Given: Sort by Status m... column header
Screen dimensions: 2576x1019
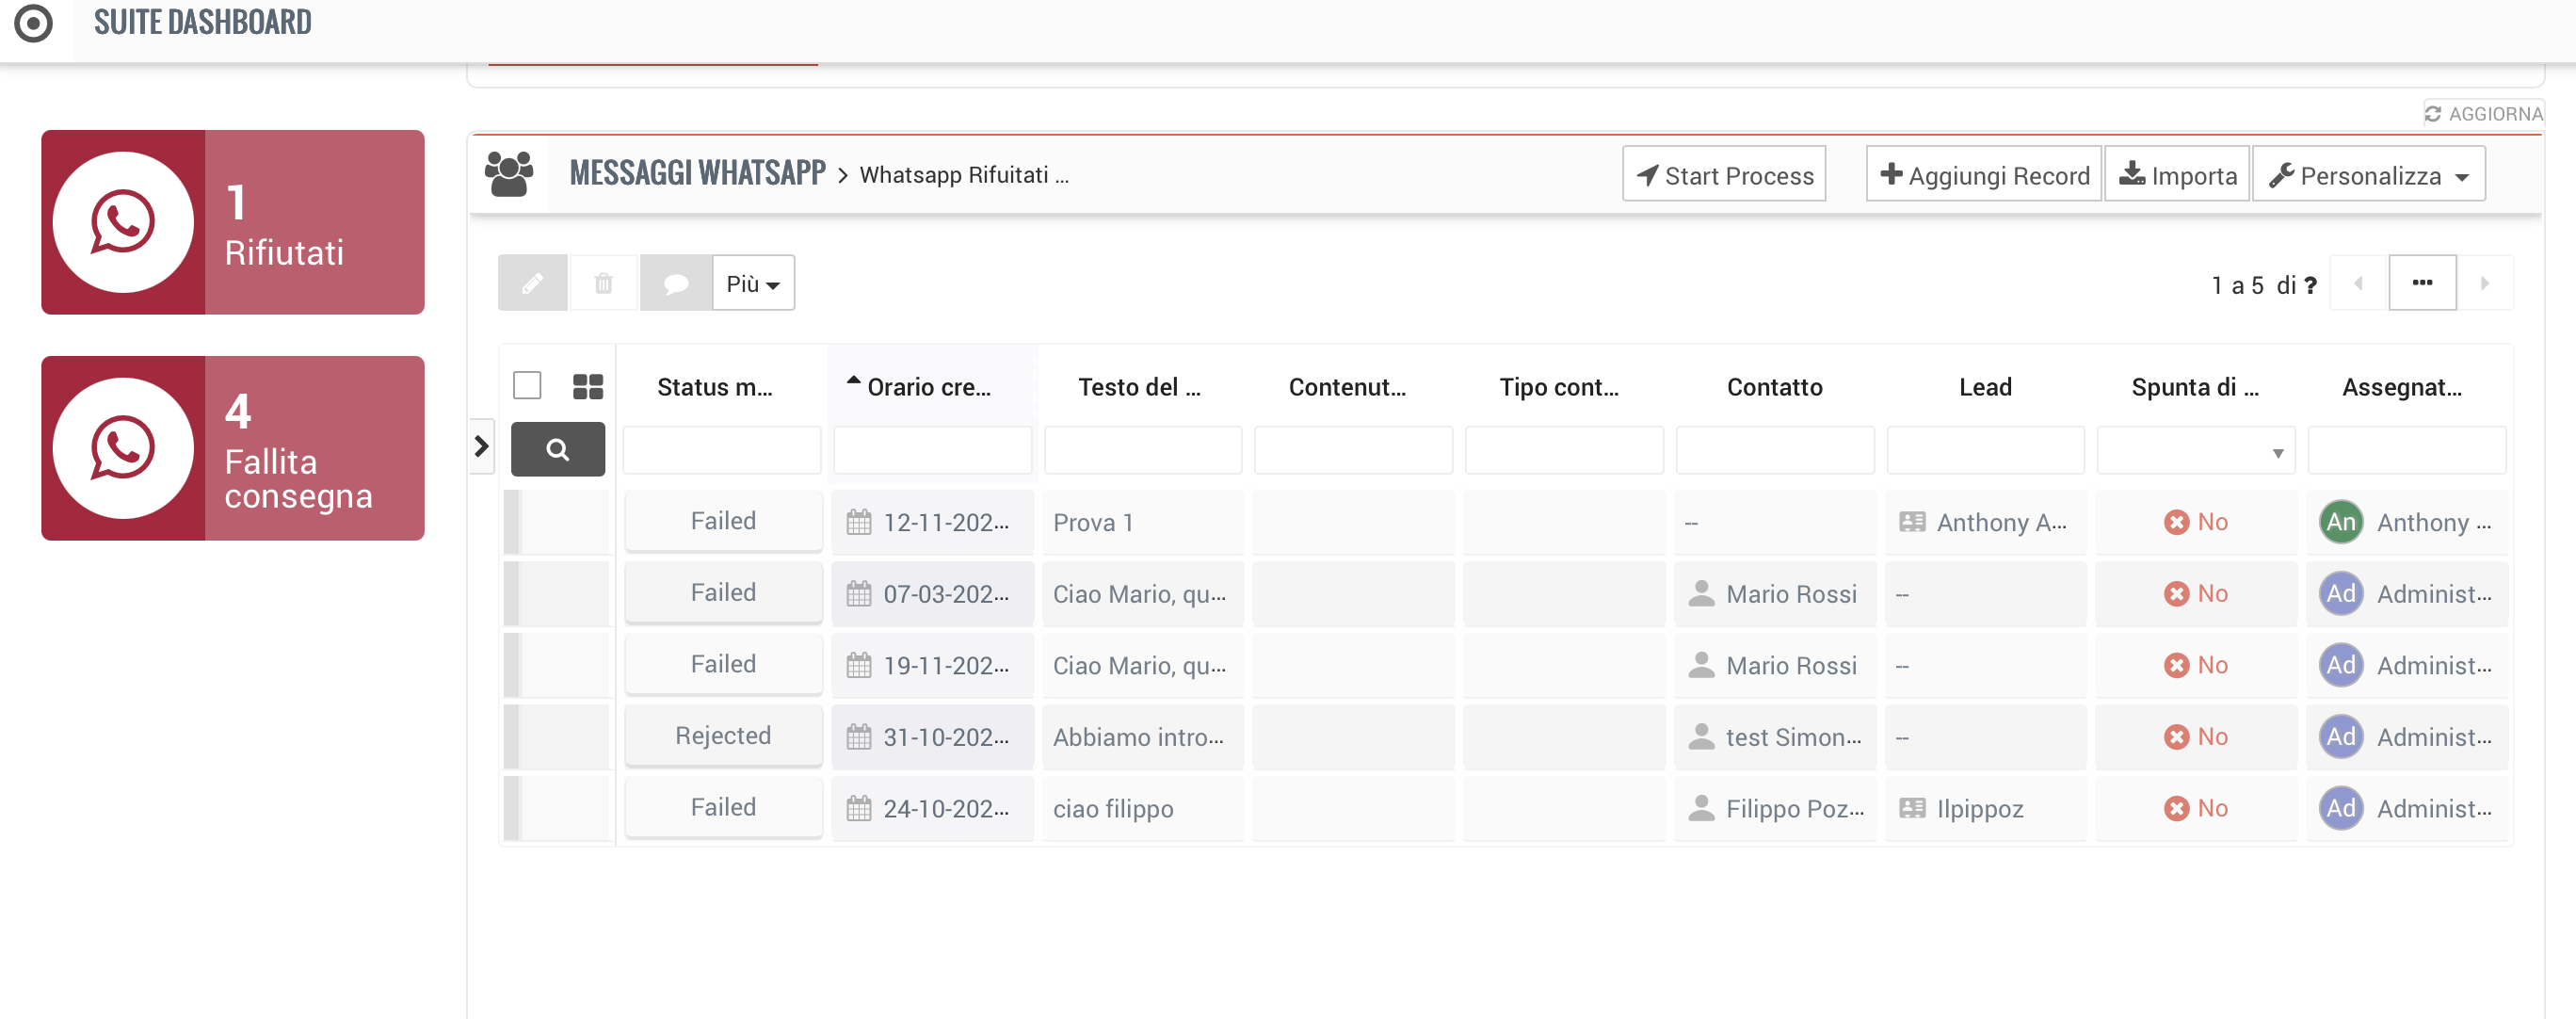Looking at the screenshot, I should pyautogui.click(x=715, y=387).
